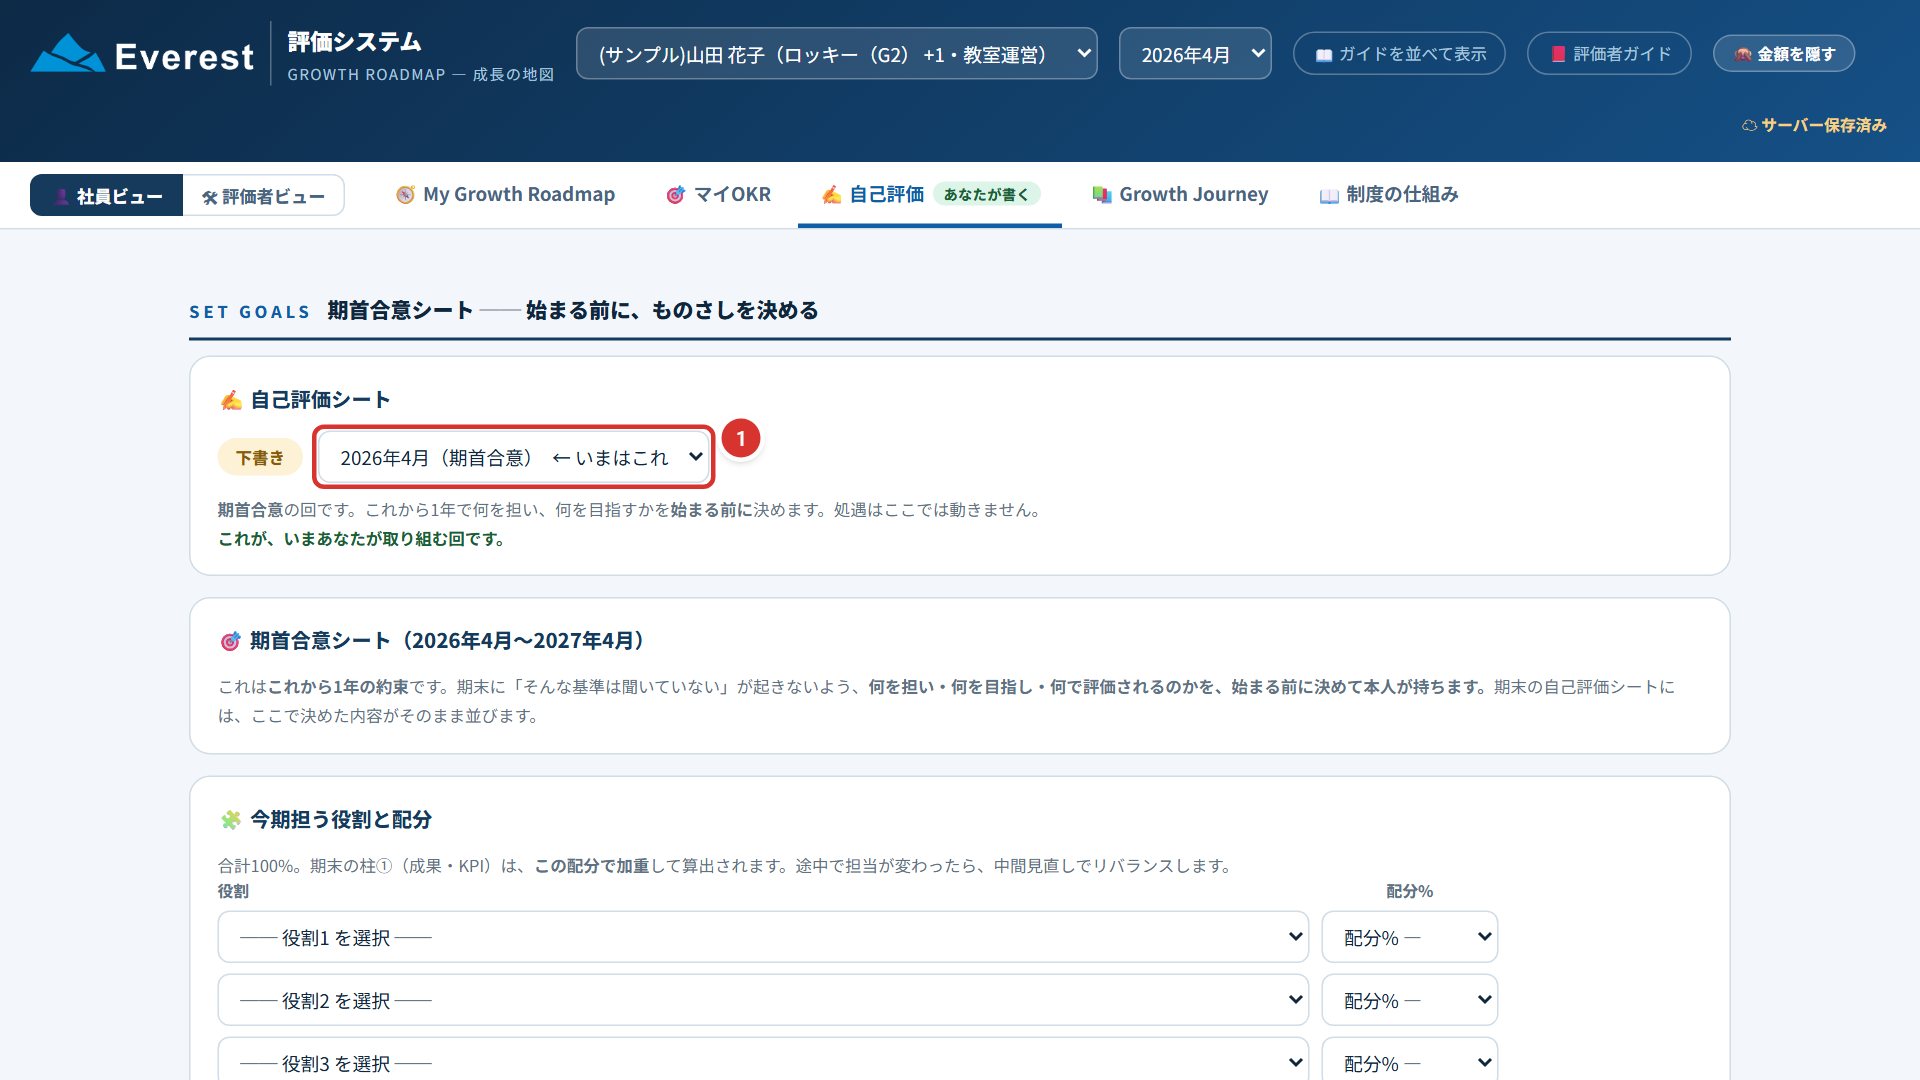Open the 配分% dropdown for 役割2
Screen dimensions: 1920x1080
pyautogui.click(x=1410, y=1000)
